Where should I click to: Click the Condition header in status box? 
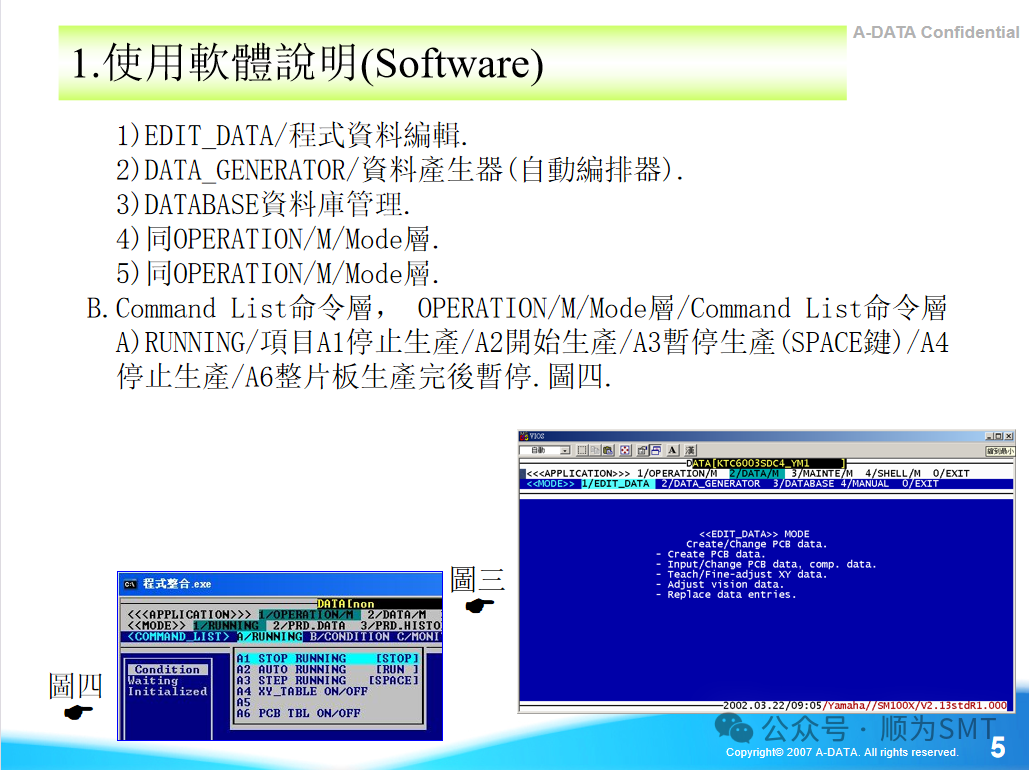point(167,670)
